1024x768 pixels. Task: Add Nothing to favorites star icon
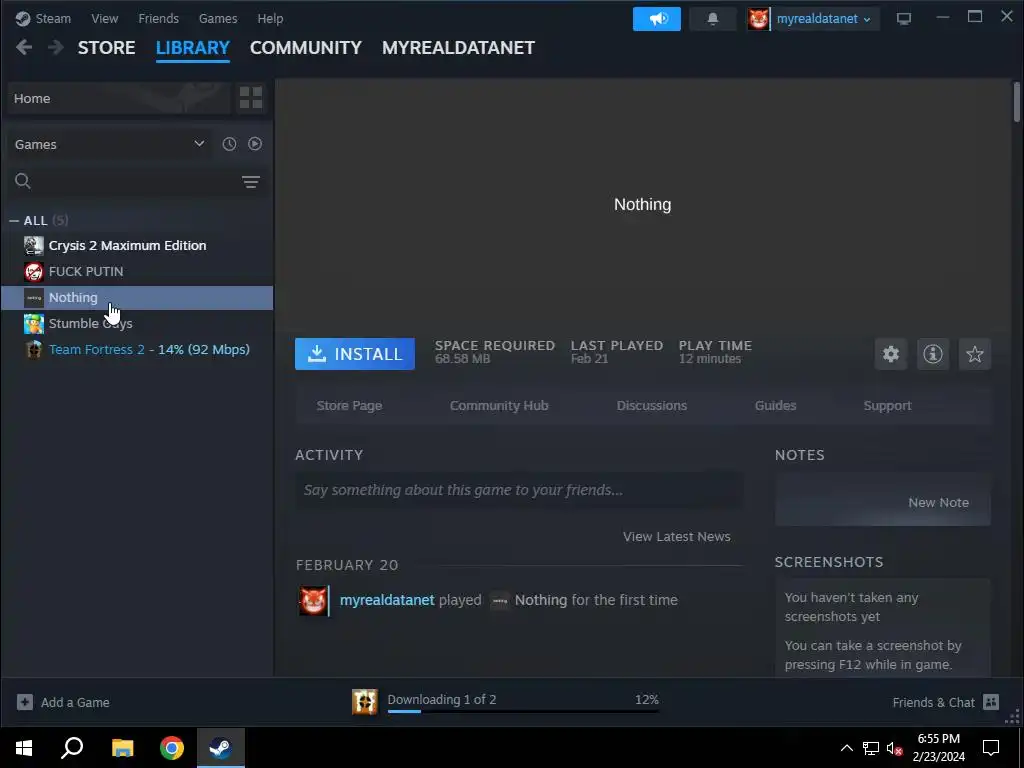[x=974, y=354]
